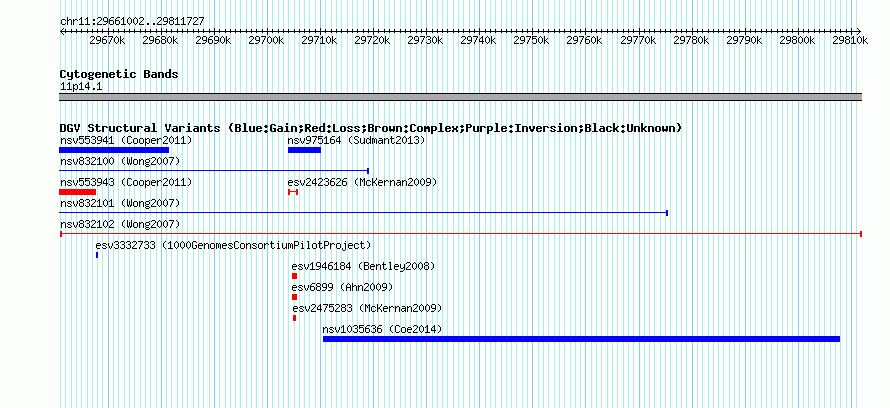The height and width of the screenshot is (408, 890).
Task: Click the nsv553941 (Cooper2011) variant label
Action: coord(126,140)
